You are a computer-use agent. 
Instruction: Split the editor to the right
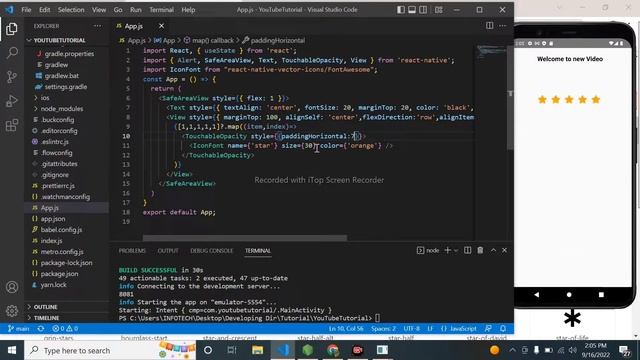click(489, 26)
